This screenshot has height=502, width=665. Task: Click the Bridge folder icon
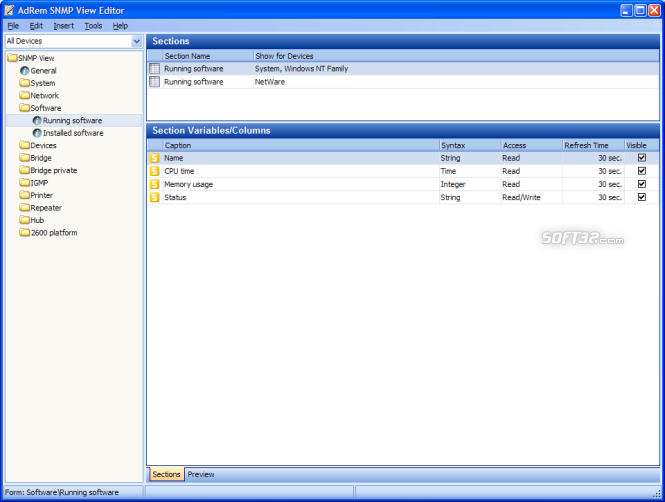tap(25, 158)
